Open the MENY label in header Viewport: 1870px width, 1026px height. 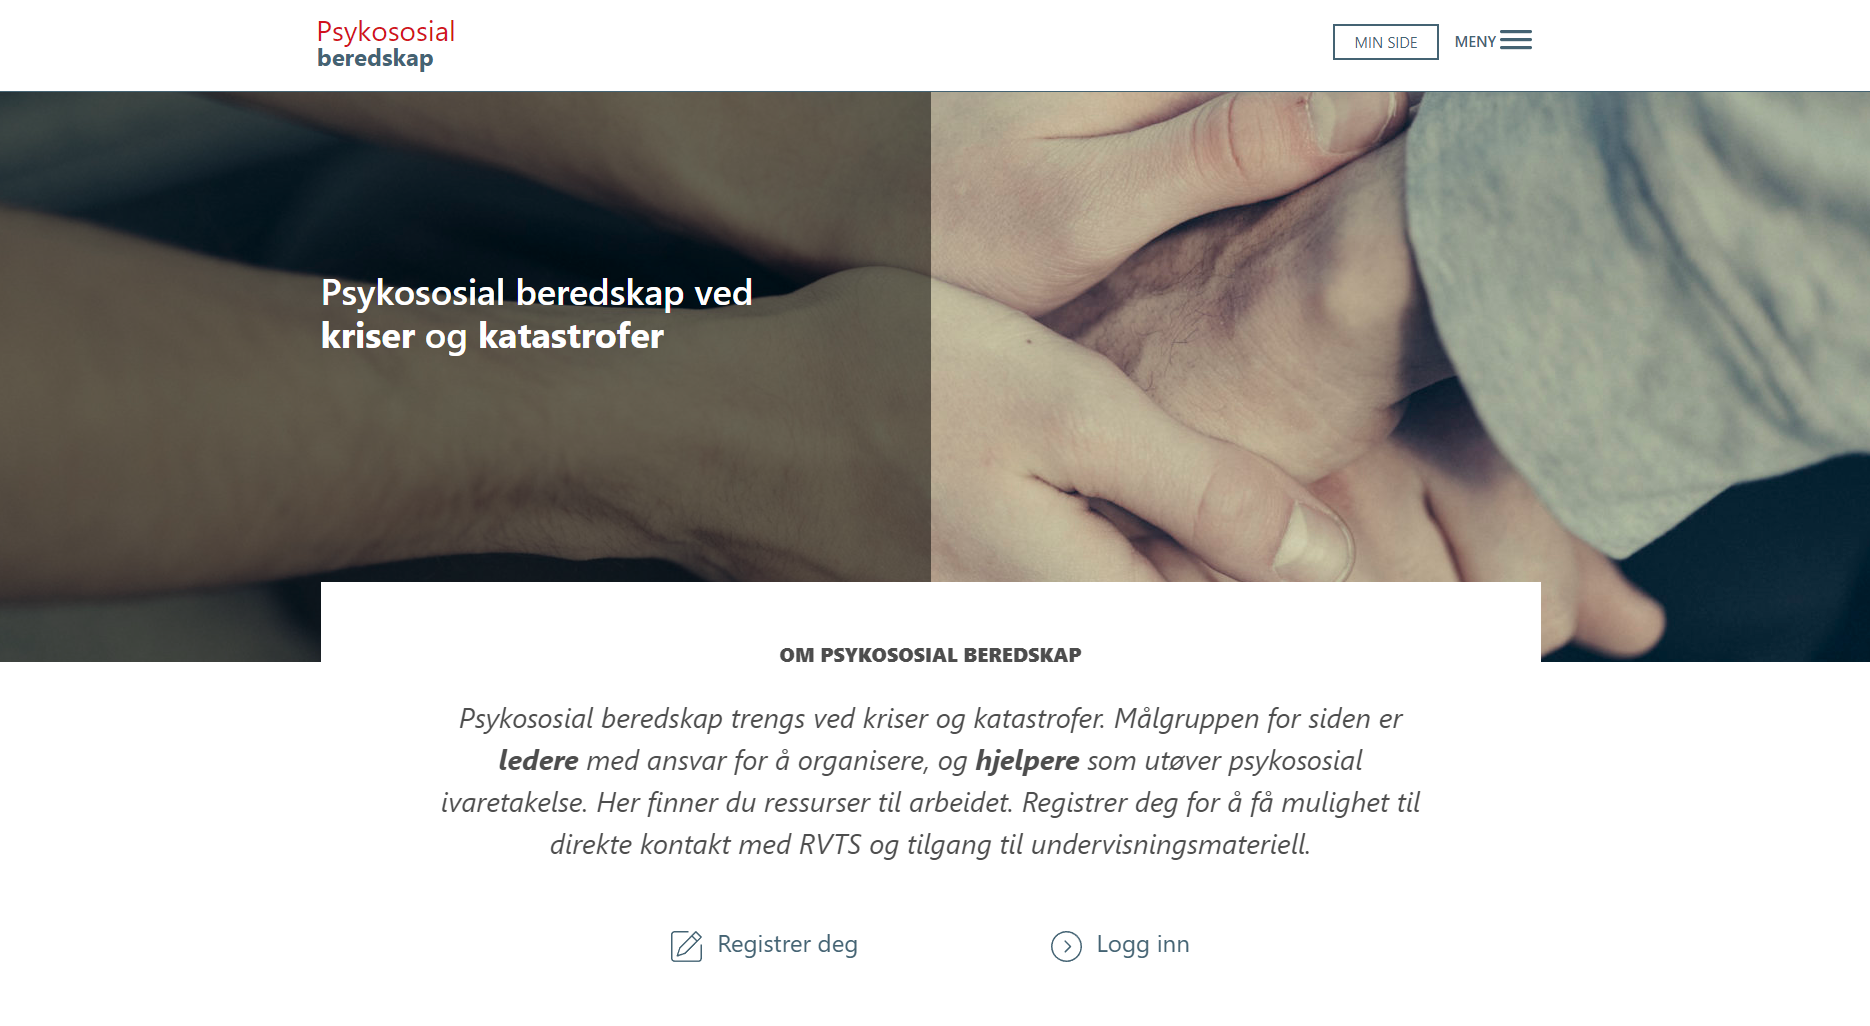click(1475, 42)
